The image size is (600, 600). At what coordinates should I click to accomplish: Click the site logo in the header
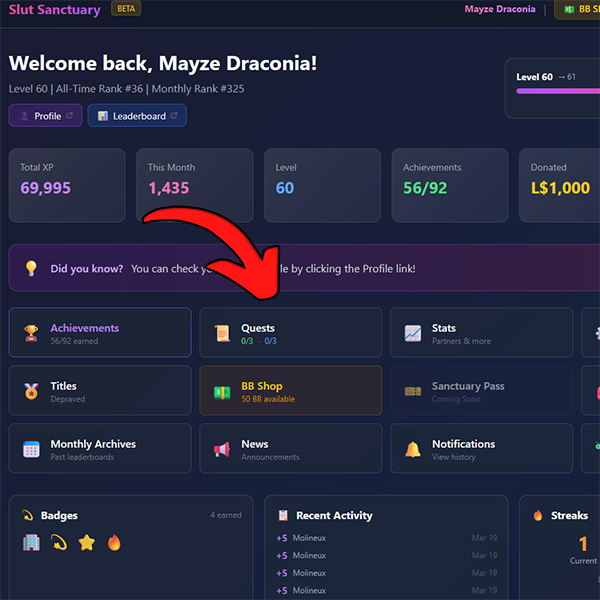click(54, 10)
